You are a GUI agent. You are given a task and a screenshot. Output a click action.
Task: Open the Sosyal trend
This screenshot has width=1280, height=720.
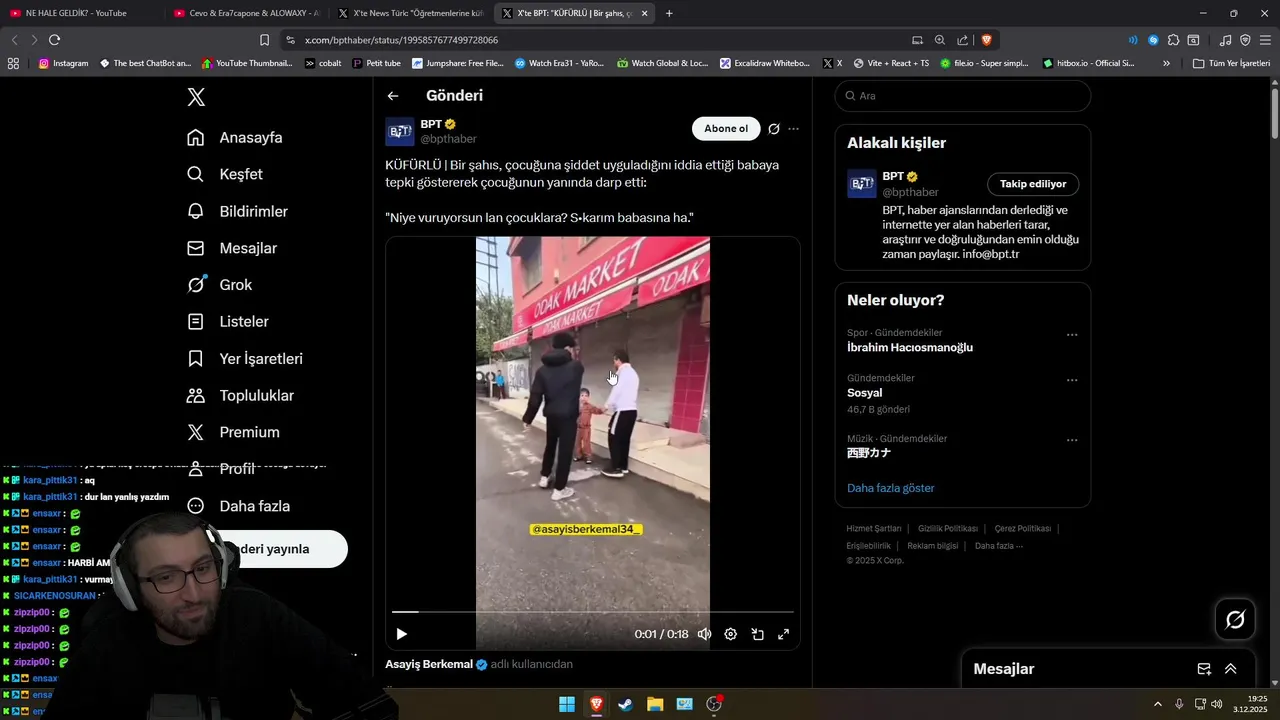point(864,393)
